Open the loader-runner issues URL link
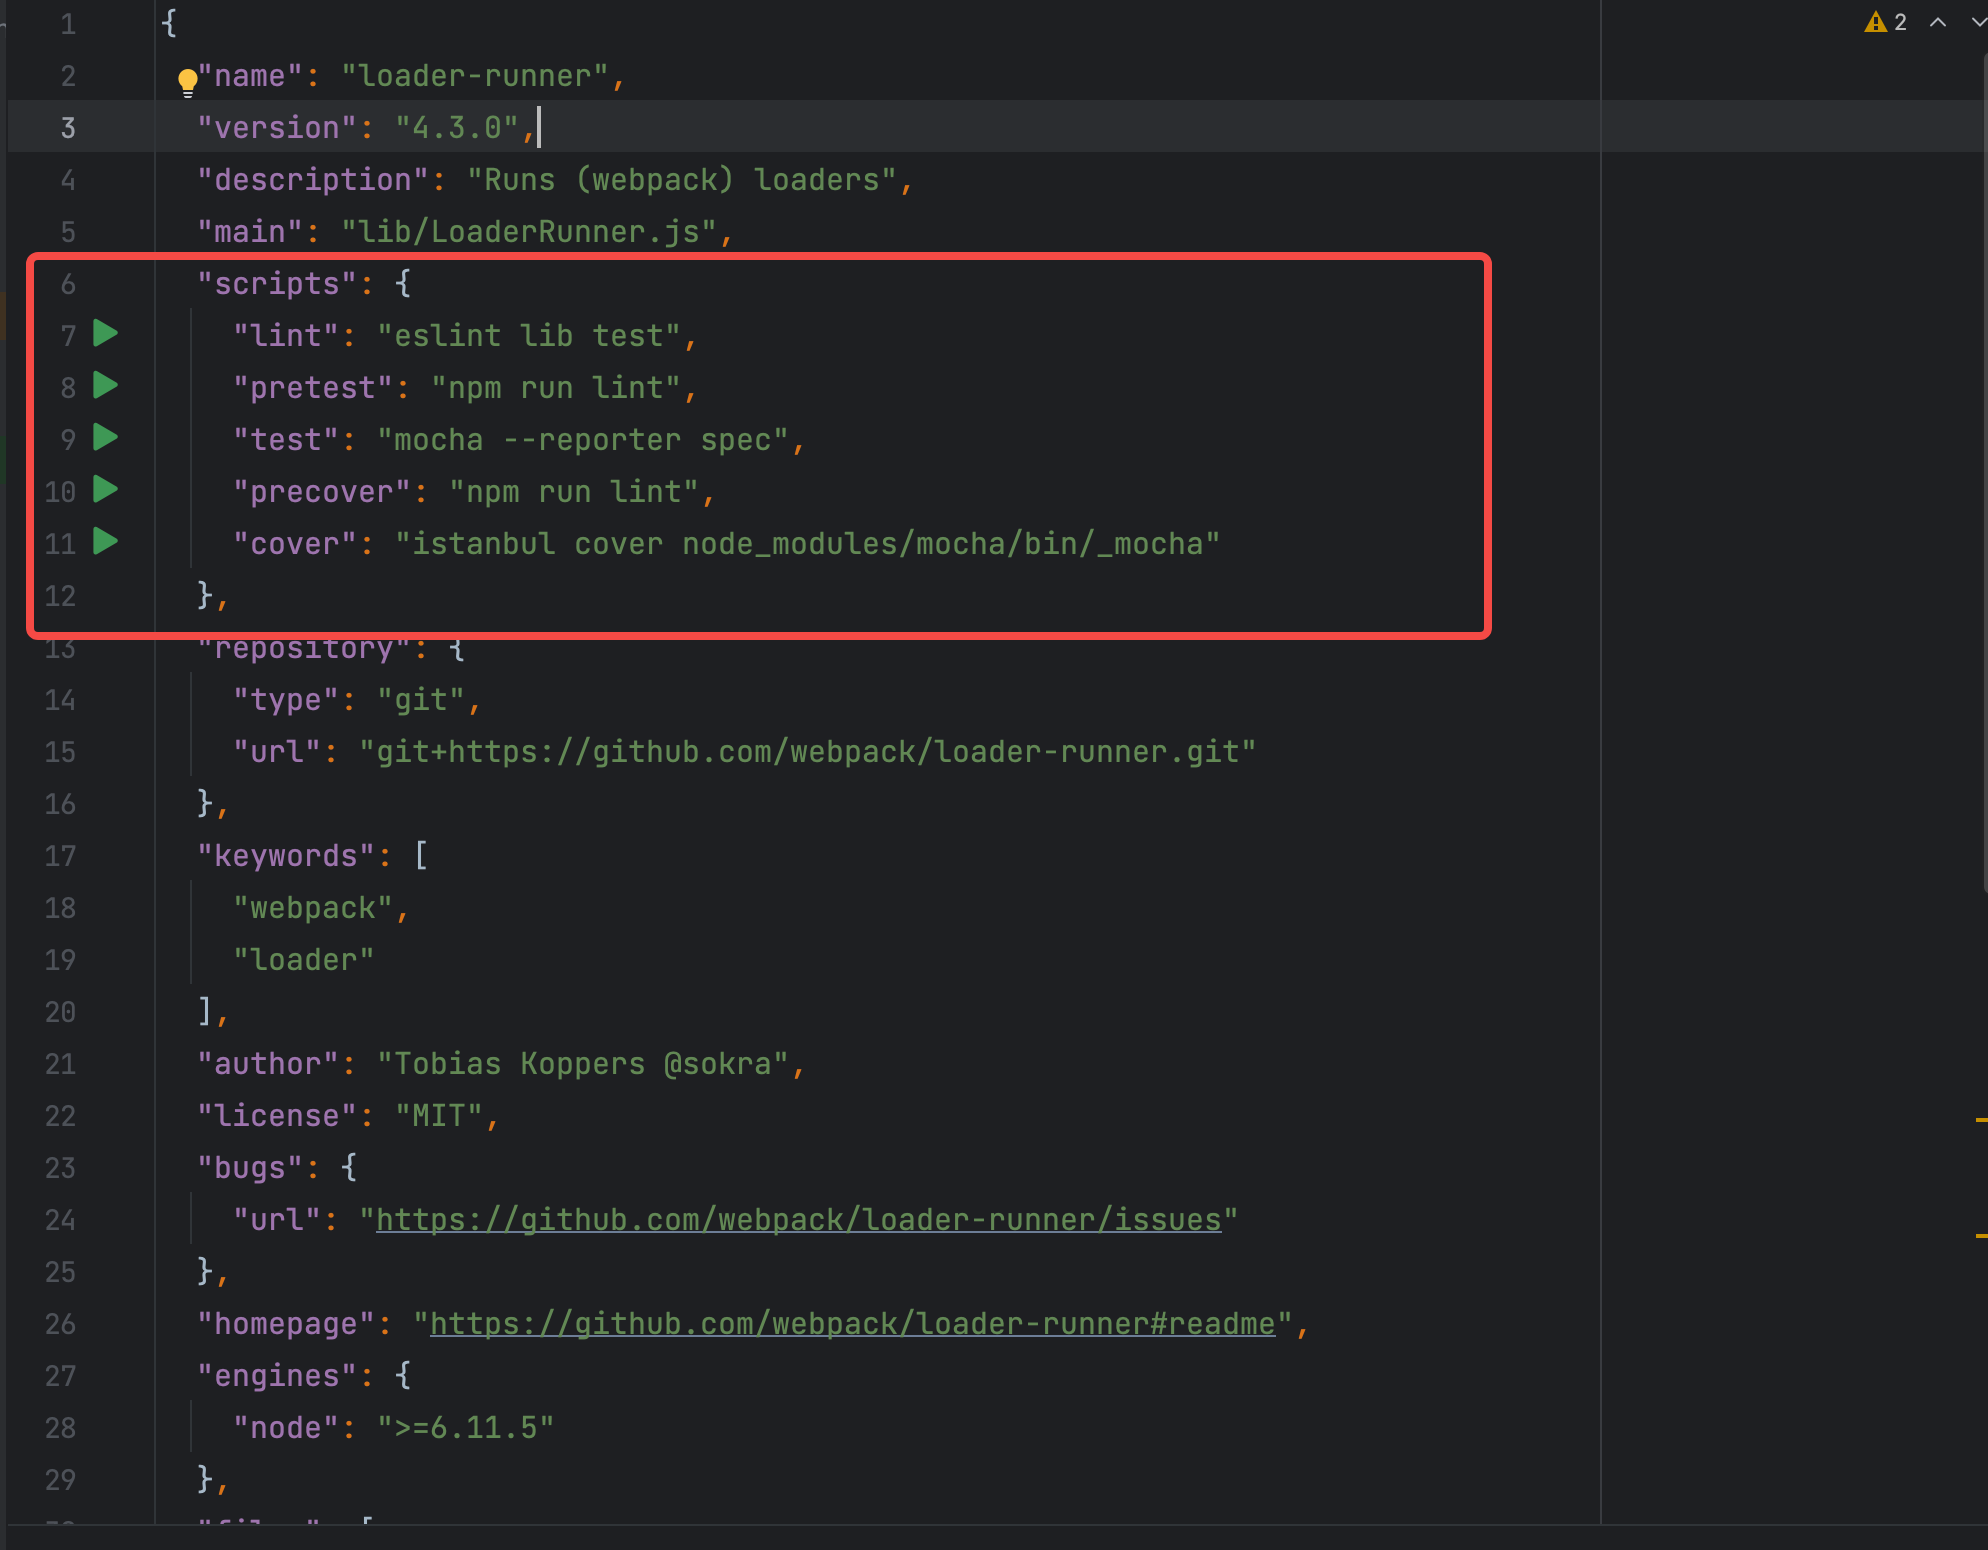 click(x=798, y=1220)
